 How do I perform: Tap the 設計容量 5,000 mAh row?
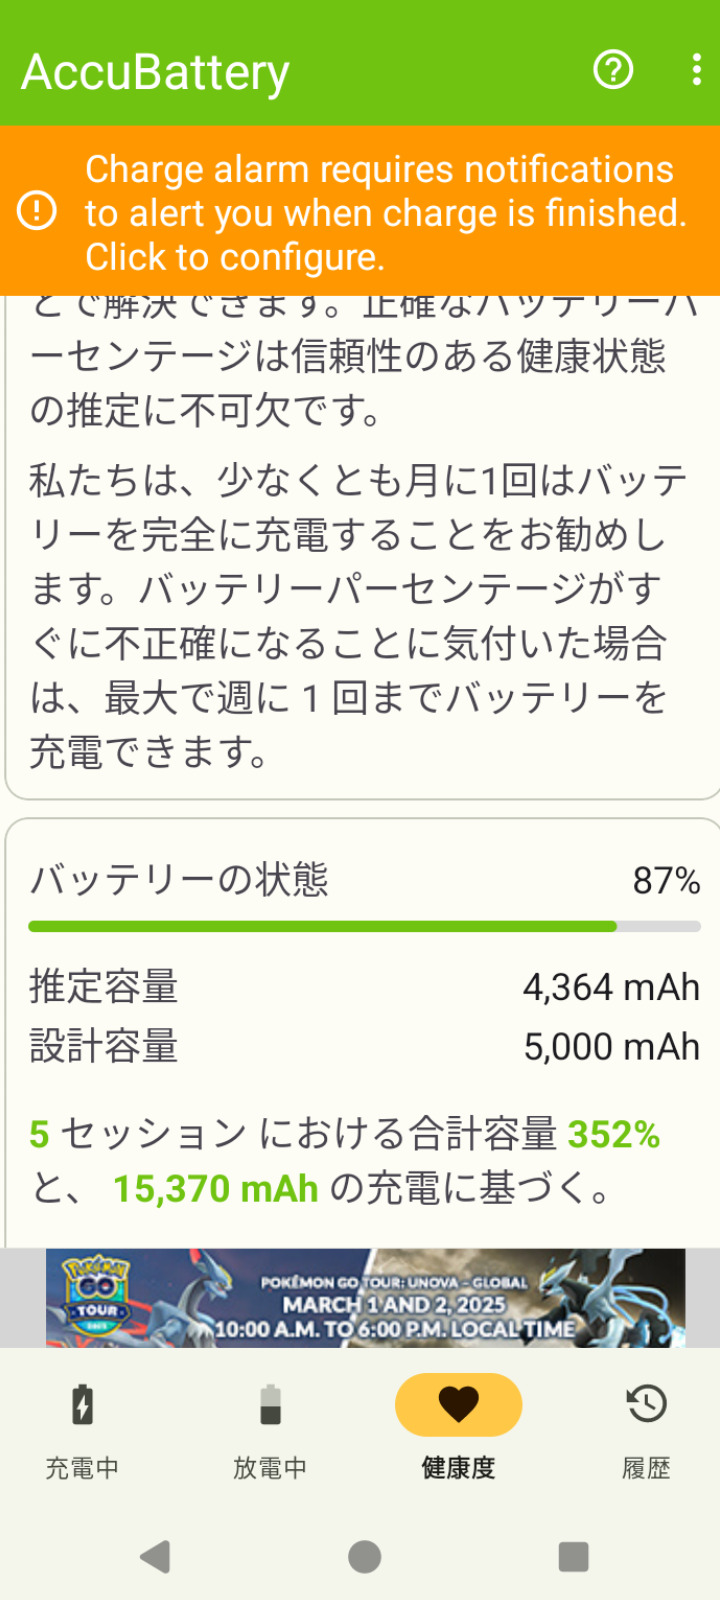point(364,1047)
